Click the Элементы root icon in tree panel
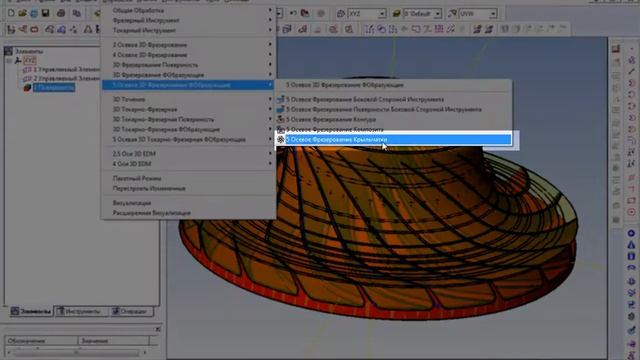The width and height of the screenshot is (640, 360). (x=8, y=51)
